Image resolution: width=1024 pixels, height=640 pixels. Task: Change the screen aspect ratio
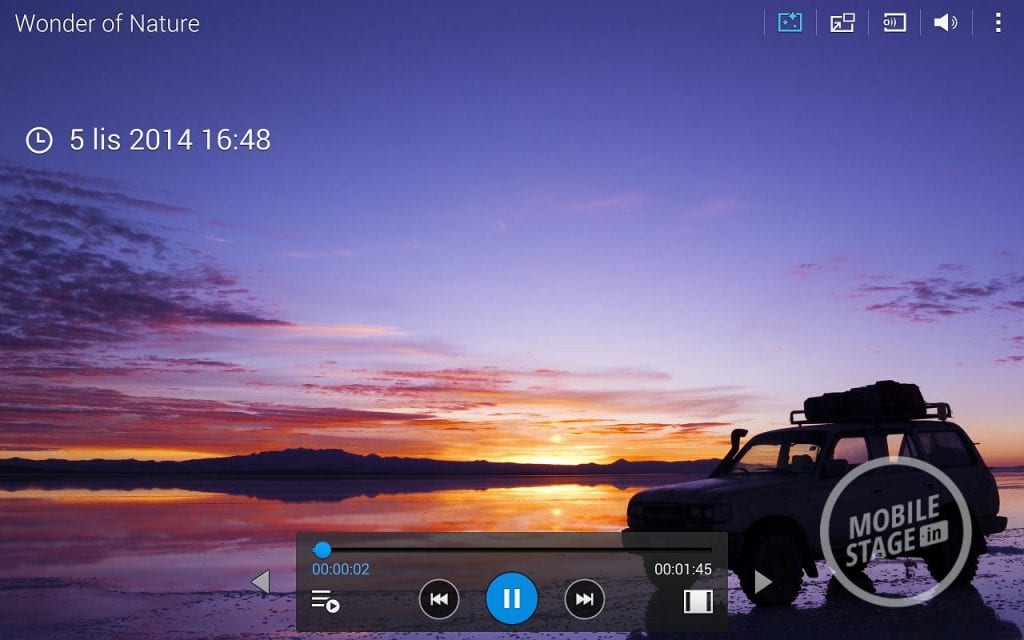coord(698,600)
